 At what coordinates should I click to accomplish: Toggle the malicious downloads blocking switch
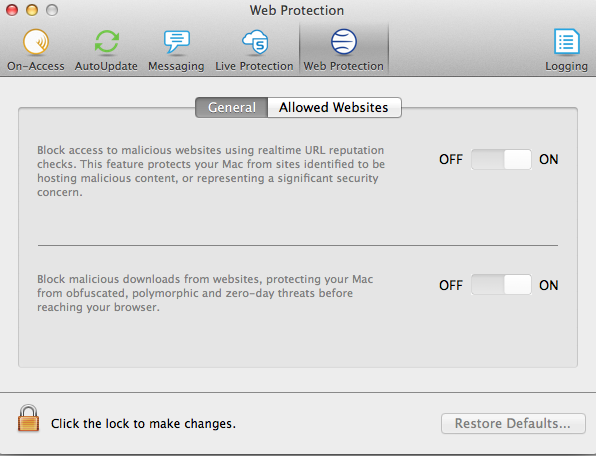click(x=501, y=285)
